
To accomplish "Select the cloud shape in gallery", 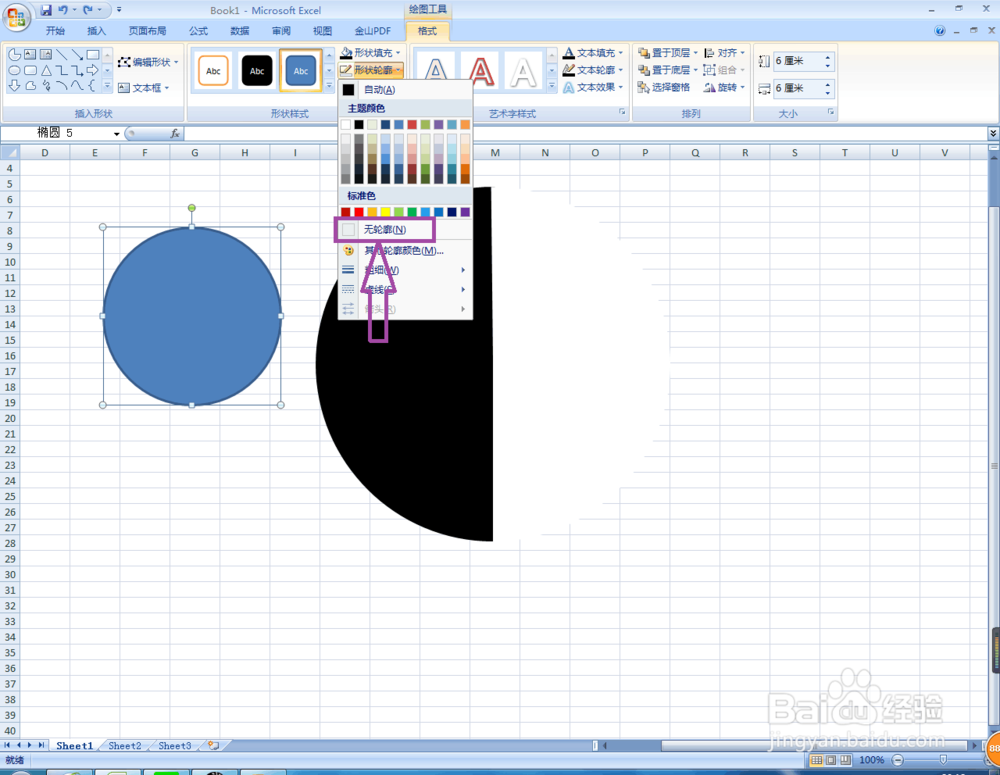I will click(x=30, y=85).
